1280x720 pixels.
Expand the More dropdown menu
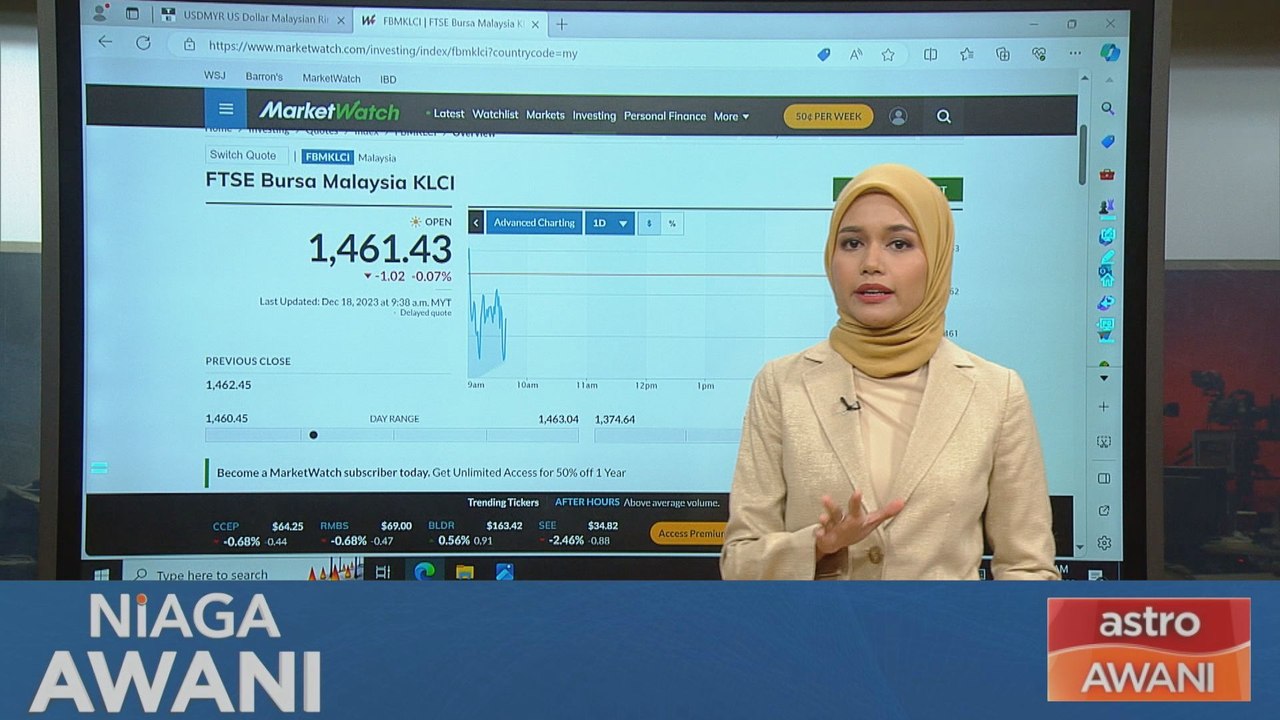pos(731,116)
